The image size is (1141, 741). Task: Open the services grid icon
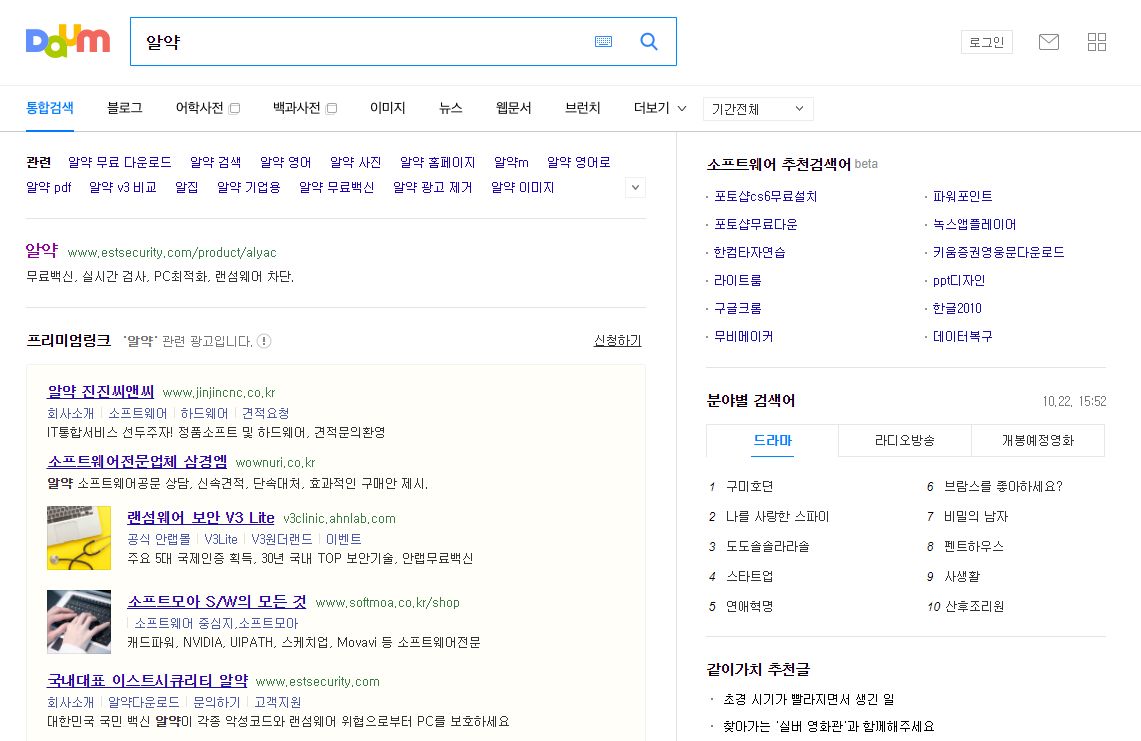1097,42
